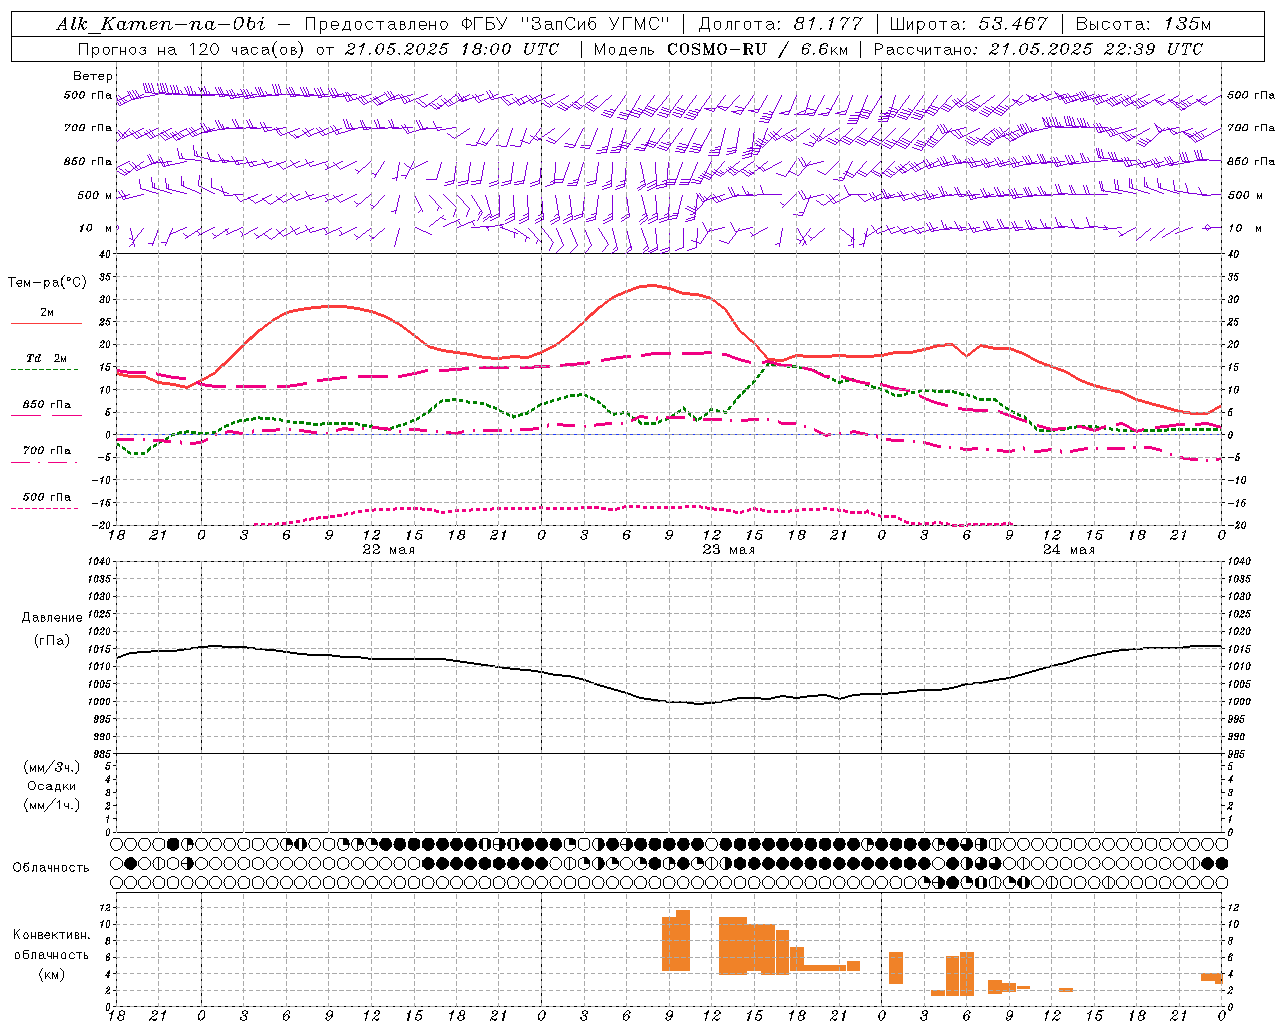This screenshot has height=1024, width=1280.
Task: Click the 24 мая date label
Action: (x=1069, y=549)
